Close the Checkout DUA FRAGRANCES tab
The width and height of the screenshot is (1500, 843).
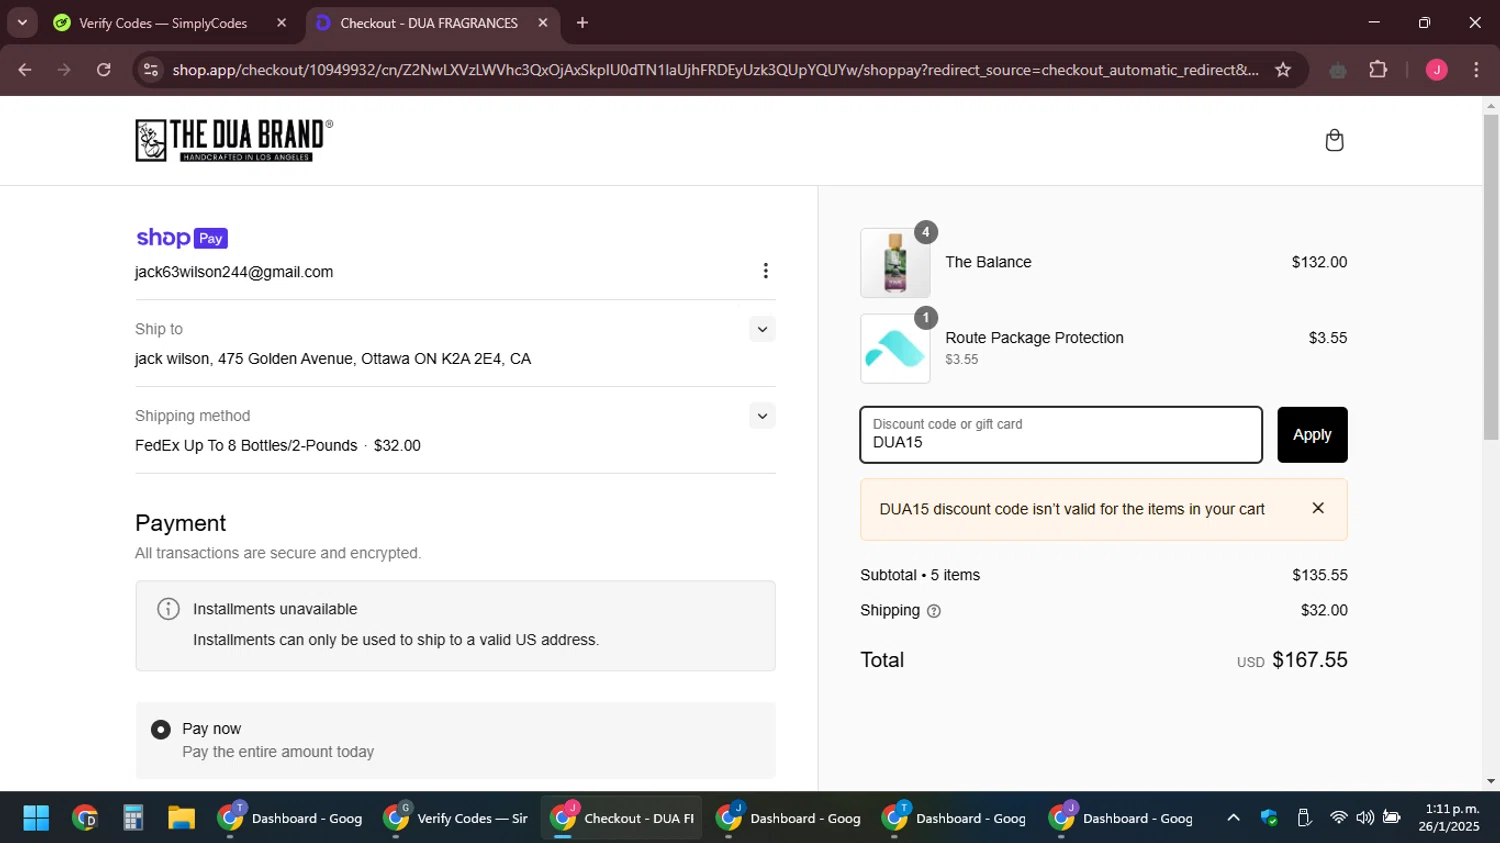coord(543,23)
